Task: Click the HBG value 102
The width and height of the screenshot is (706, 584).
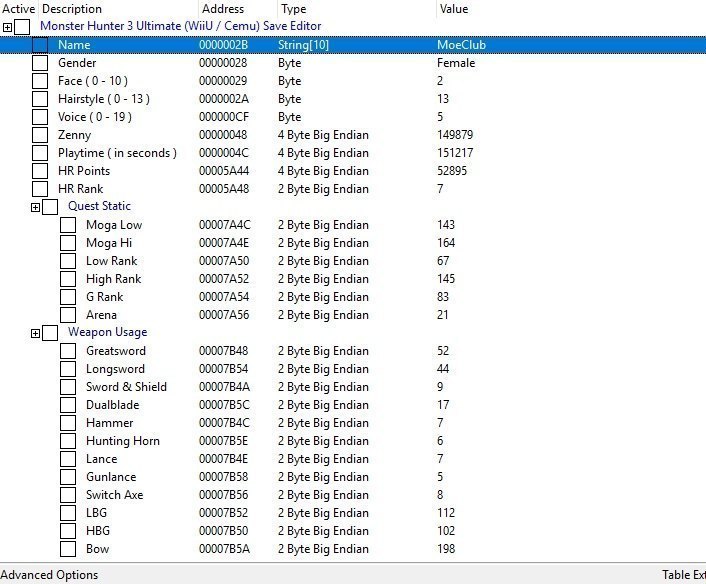Action: (x=446, y=531)
